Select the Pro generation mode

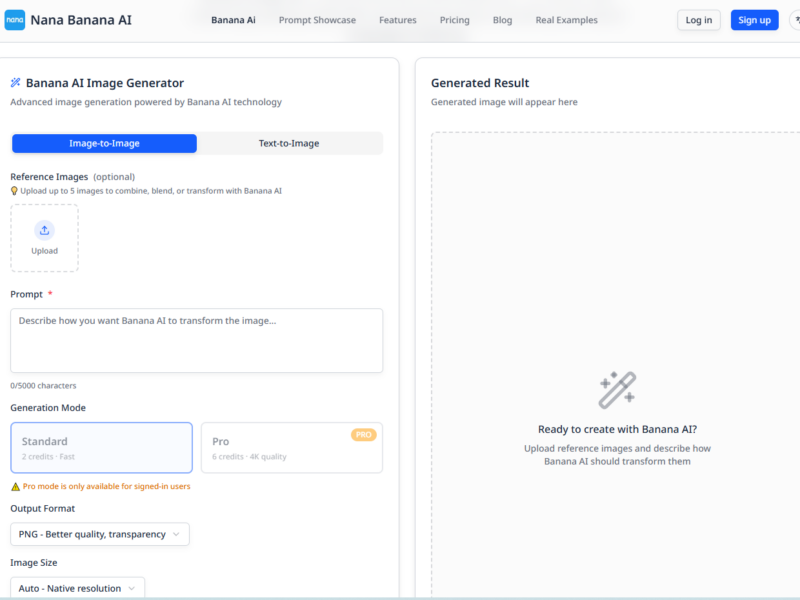291,447
